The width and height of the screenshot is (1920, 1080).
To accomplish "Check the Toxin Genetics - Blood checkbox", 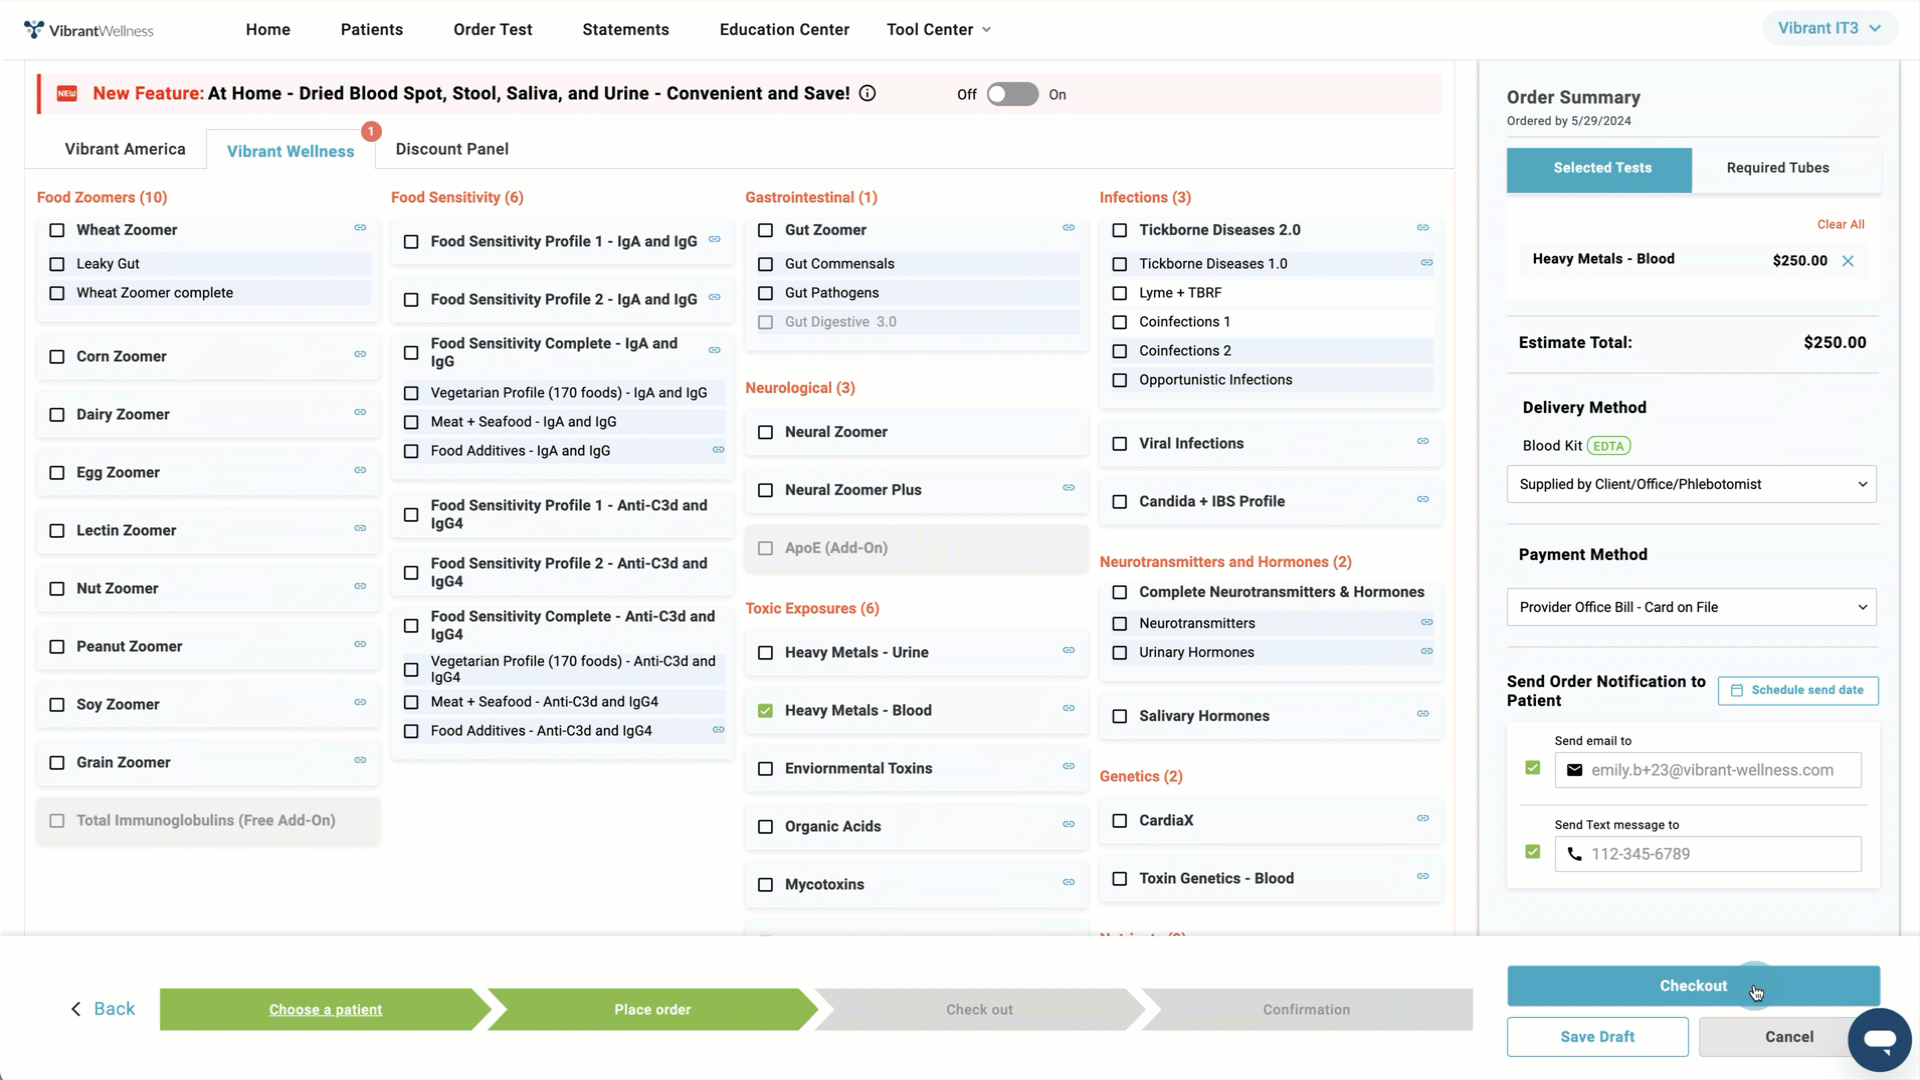I will point(1120,879).
